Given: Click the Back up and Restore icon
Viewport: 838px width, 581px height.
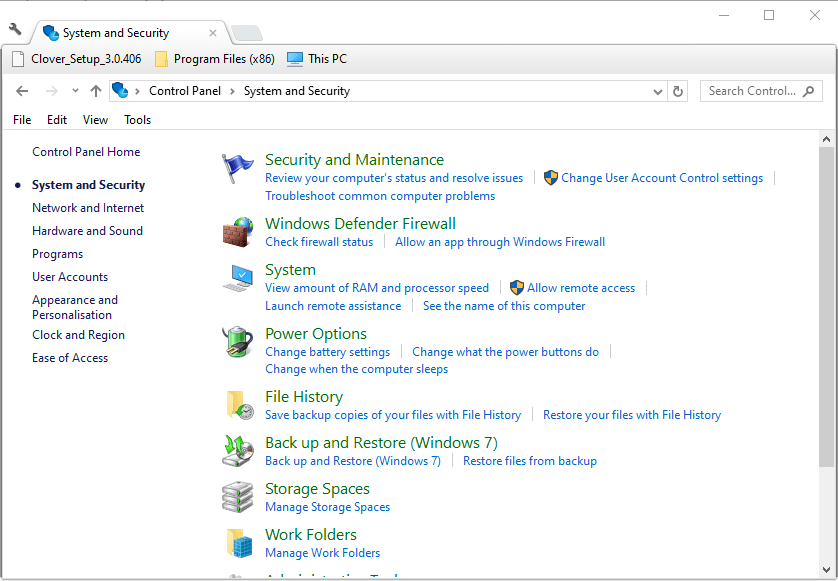Looking at the screenshot, I should tap(237, 451).
